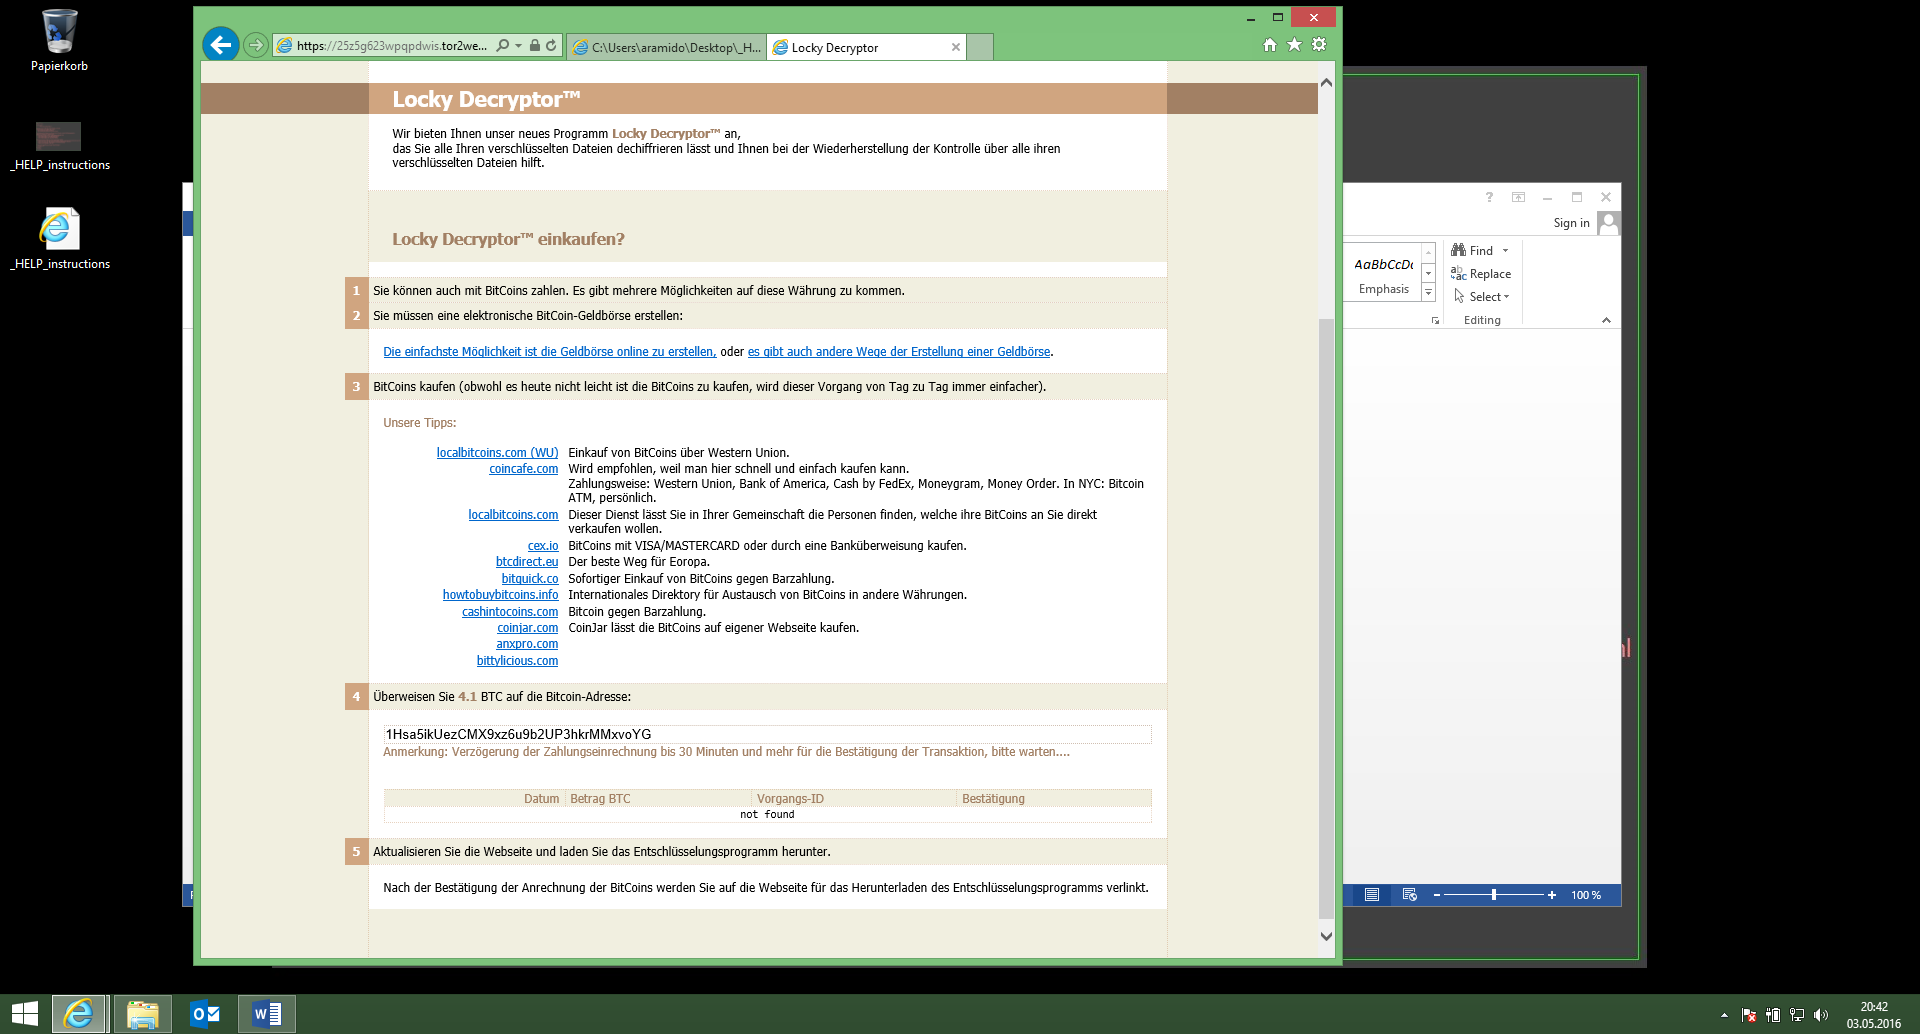The image size is (1920, 1034).
Task: Click Find in Word's Editing group
Action: click(1472, 251)
